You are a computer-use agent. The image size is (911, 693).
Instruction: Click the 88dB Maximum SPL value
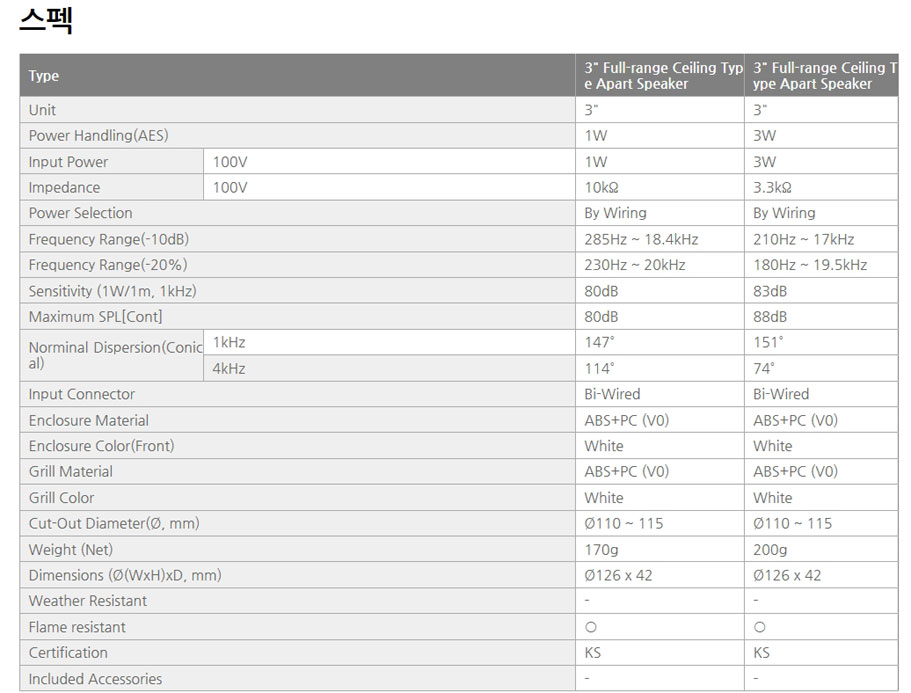tap(770, 317)
